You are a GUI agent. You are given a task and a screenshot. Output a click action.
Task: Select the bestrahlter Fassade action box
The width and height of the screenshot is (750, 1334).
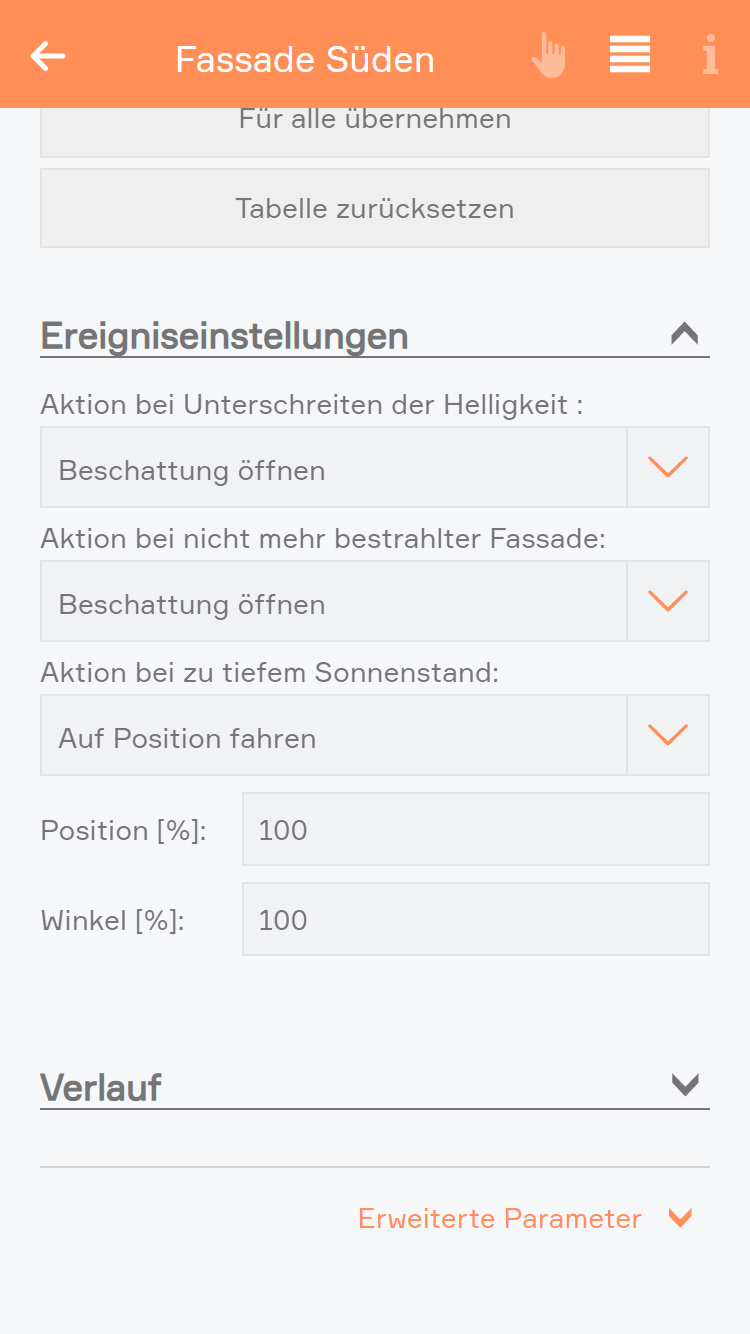pos(333,602)
